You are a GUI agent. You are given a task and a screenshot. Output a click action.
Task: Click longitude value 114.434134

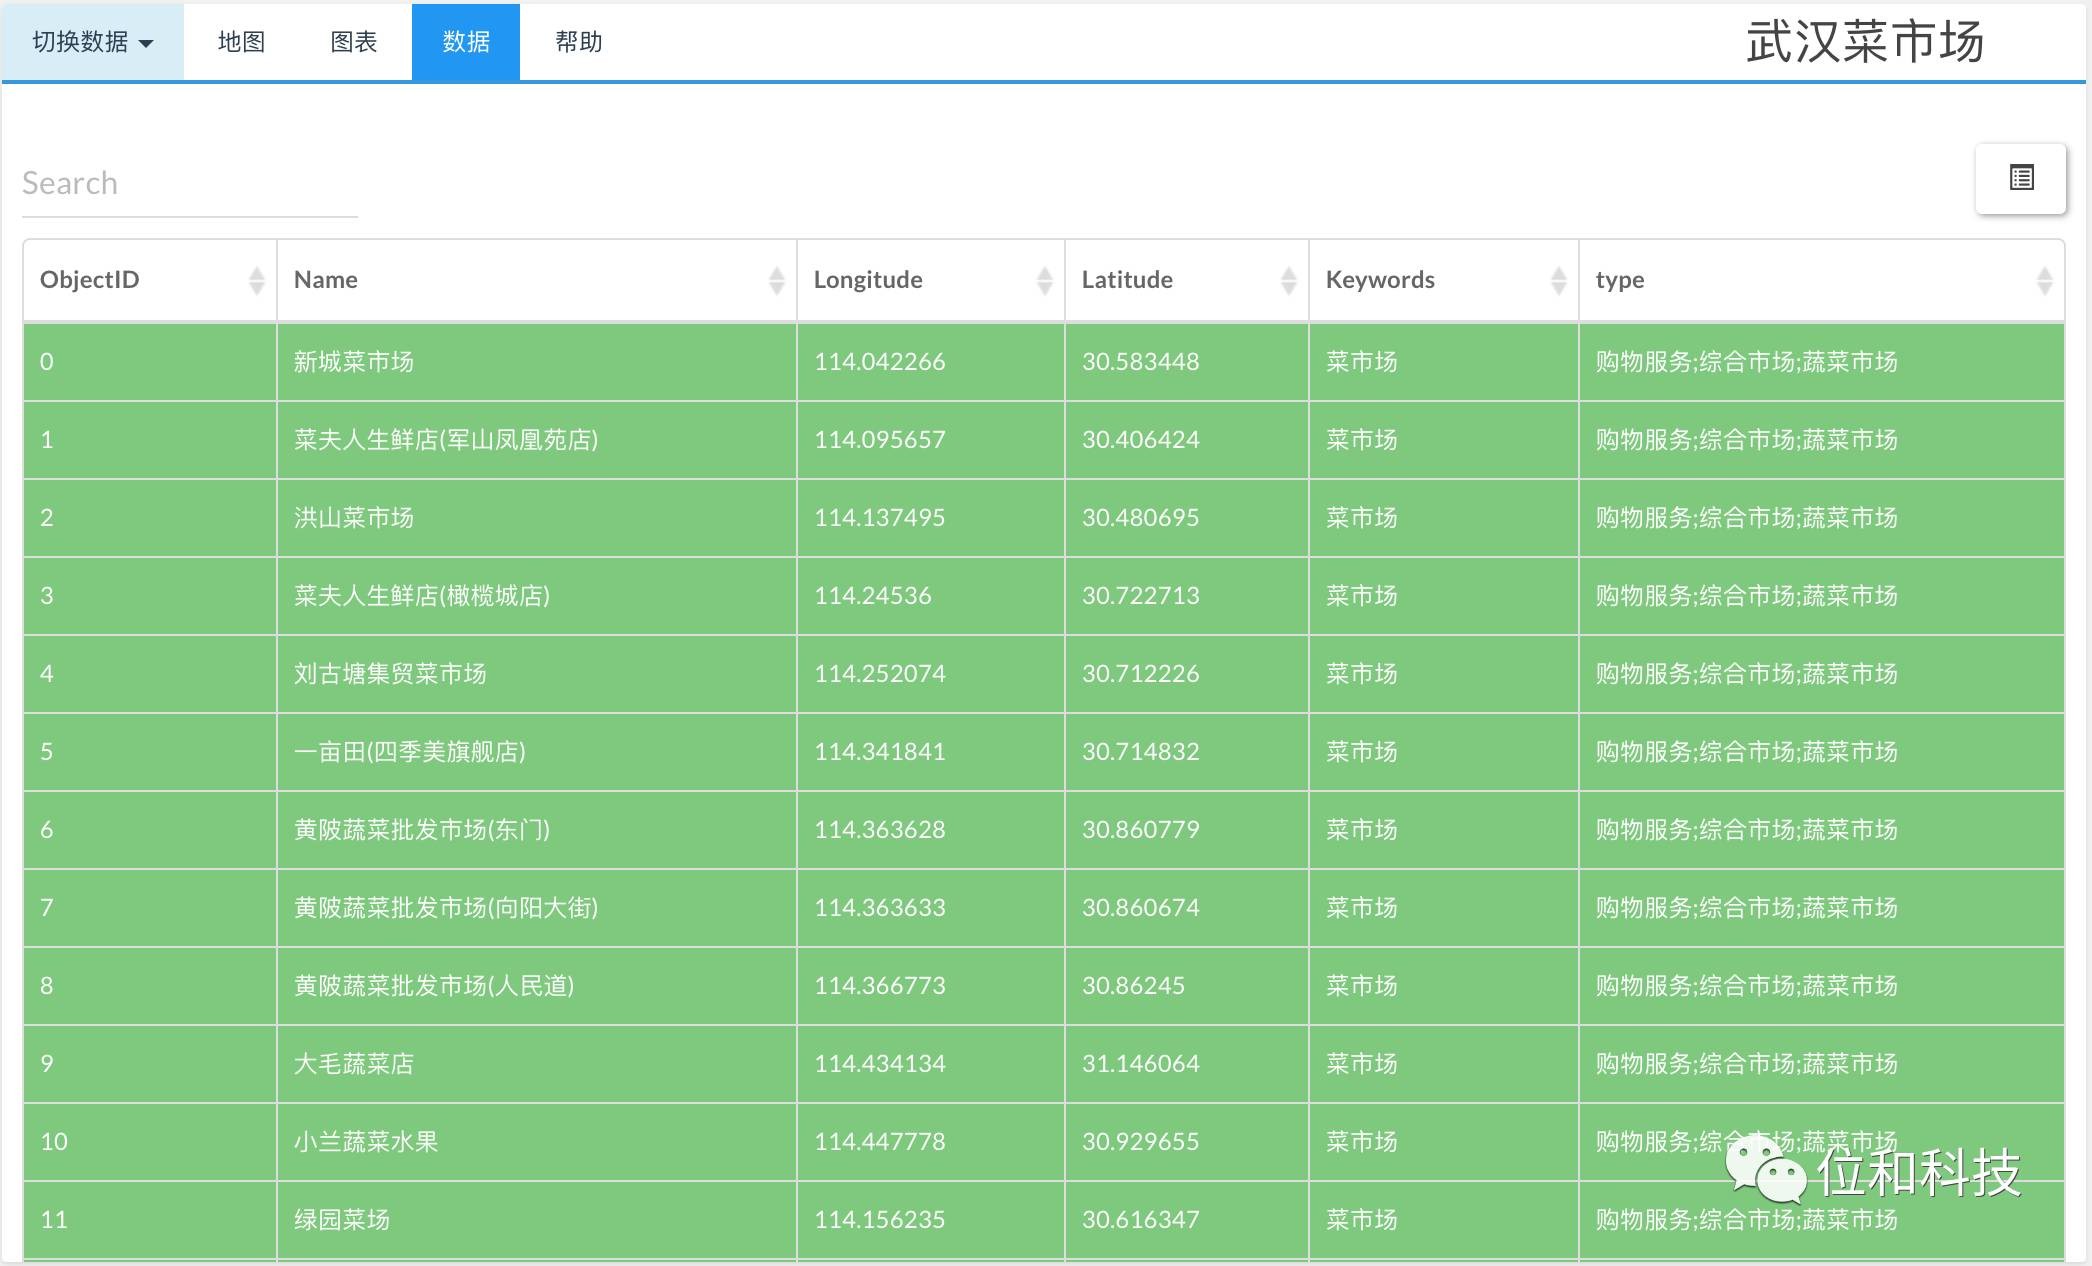tap(880, 1064)
